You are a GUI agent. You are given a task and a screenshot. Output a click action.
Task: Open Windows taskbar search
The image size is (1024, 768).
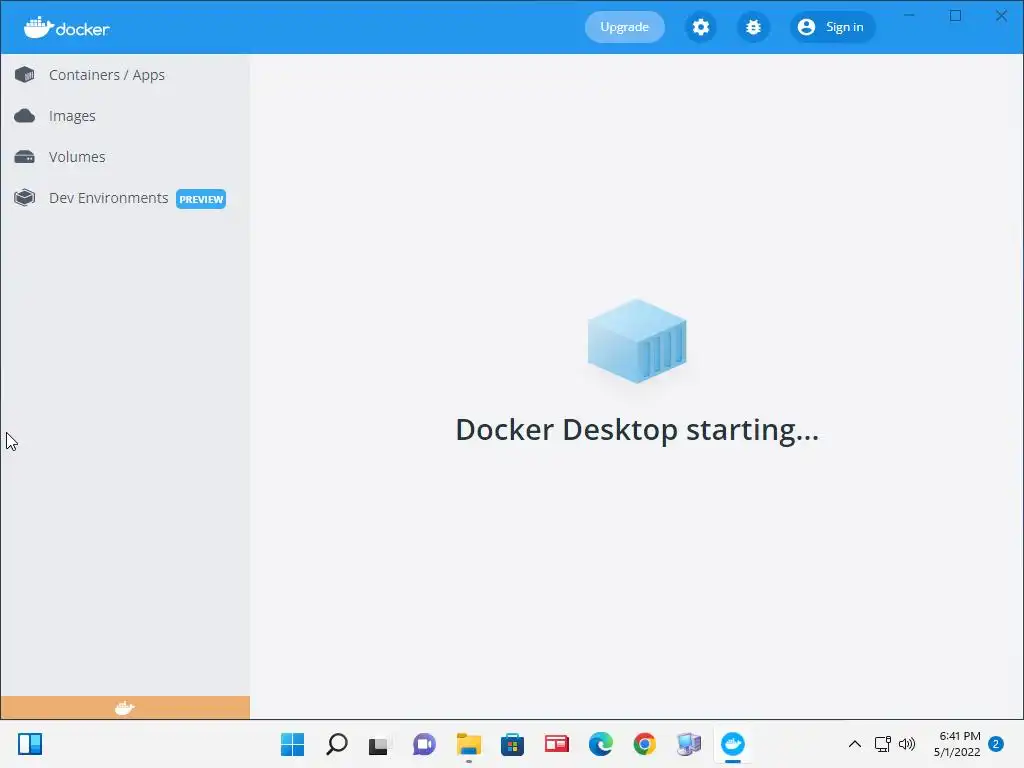pyautogui.click(x=336, y=744)
